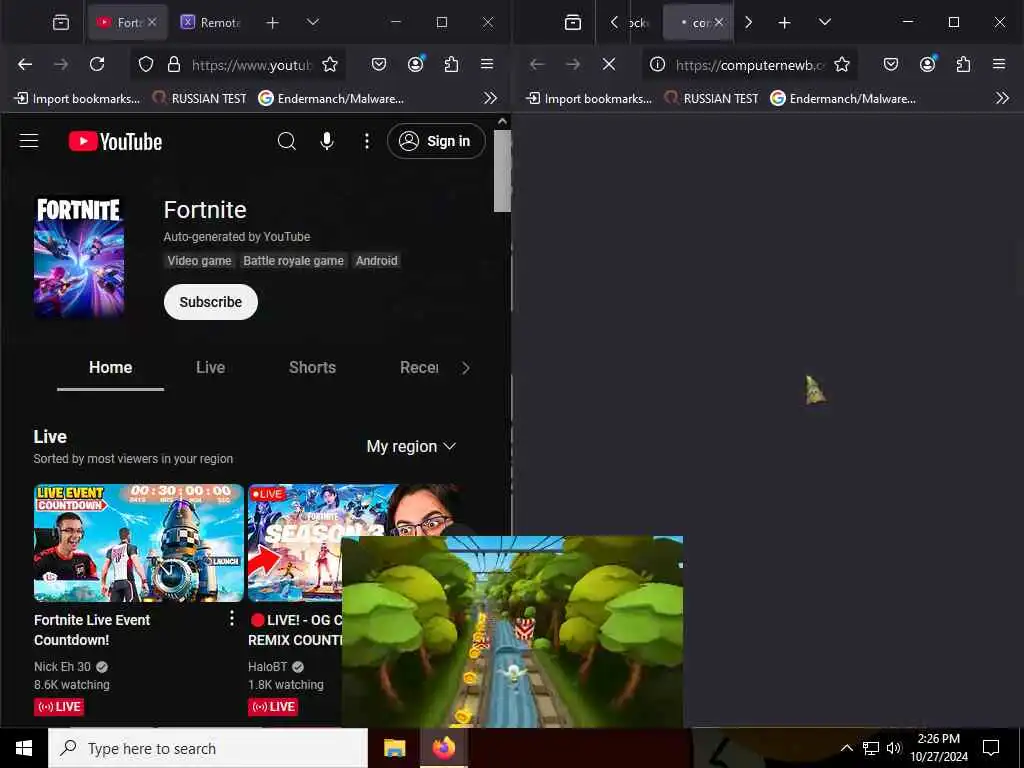
Task: Open Endermanch/Malware bookmark in right window
Action: pyautogui.click(x=843, y=99)
